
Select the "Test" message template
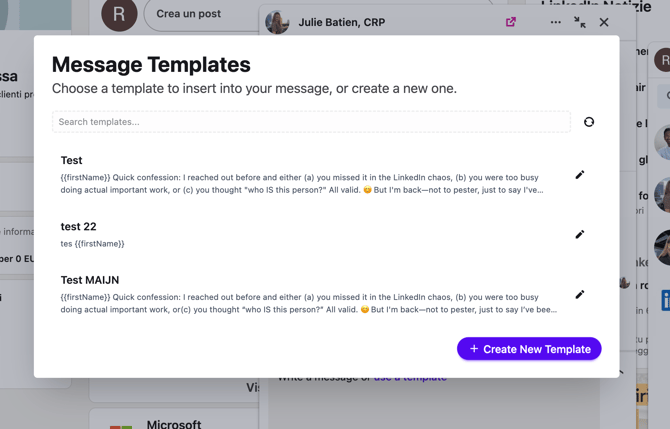tap(300, 174)
